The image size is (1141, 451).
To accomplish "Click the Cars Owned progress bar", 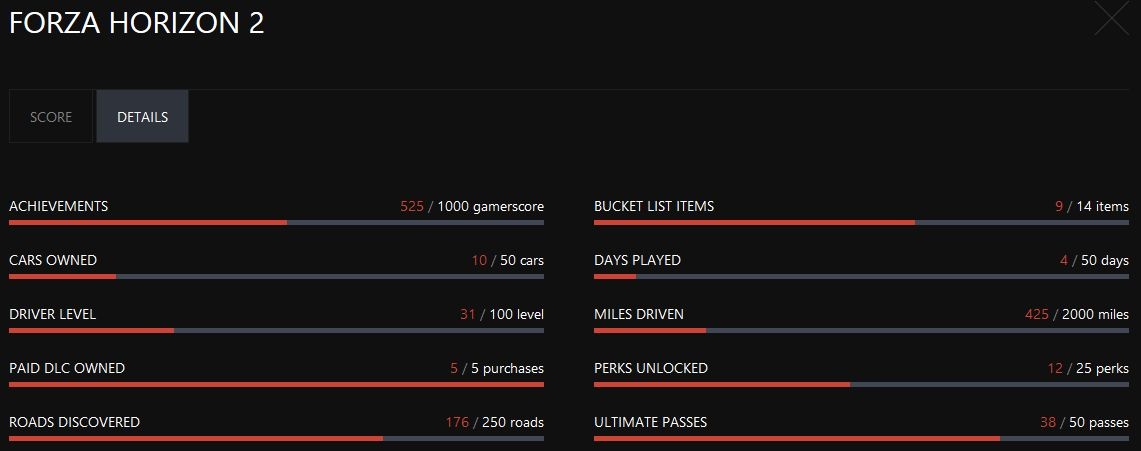I will point(276,276).
